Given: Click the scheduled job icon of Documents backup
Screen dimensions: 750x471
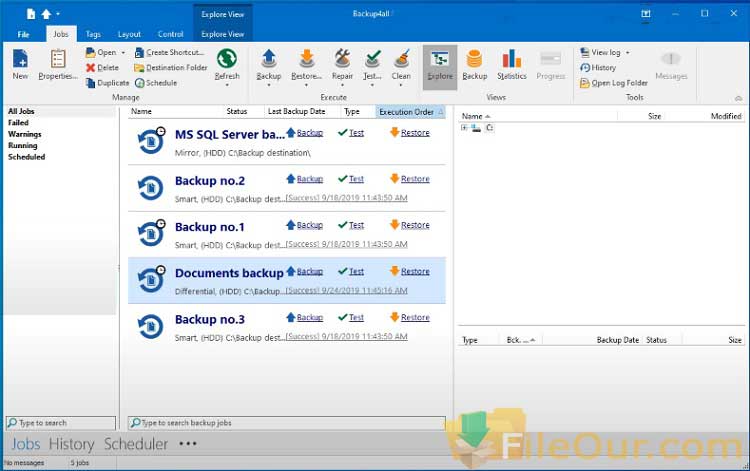Looking at the screenshot, I should [x=151, y=279].
